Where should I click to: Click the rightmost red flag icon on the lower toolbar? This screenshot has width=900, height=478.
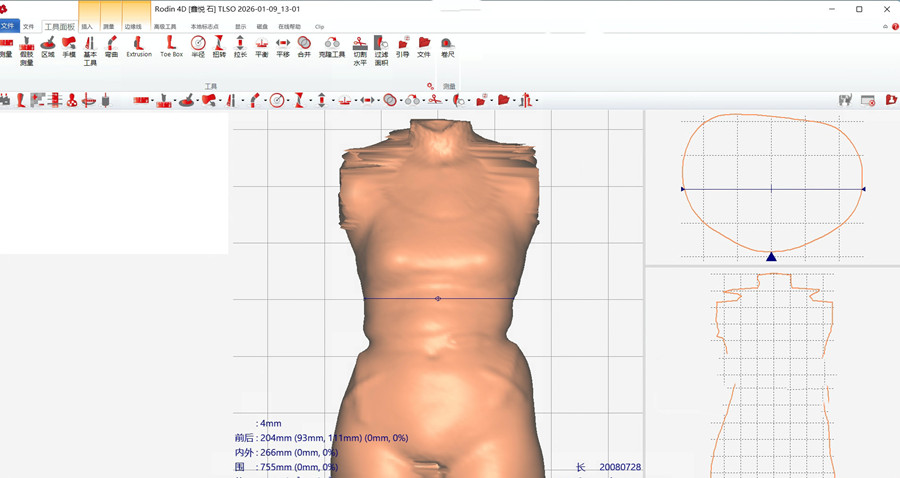coord(891,100)
